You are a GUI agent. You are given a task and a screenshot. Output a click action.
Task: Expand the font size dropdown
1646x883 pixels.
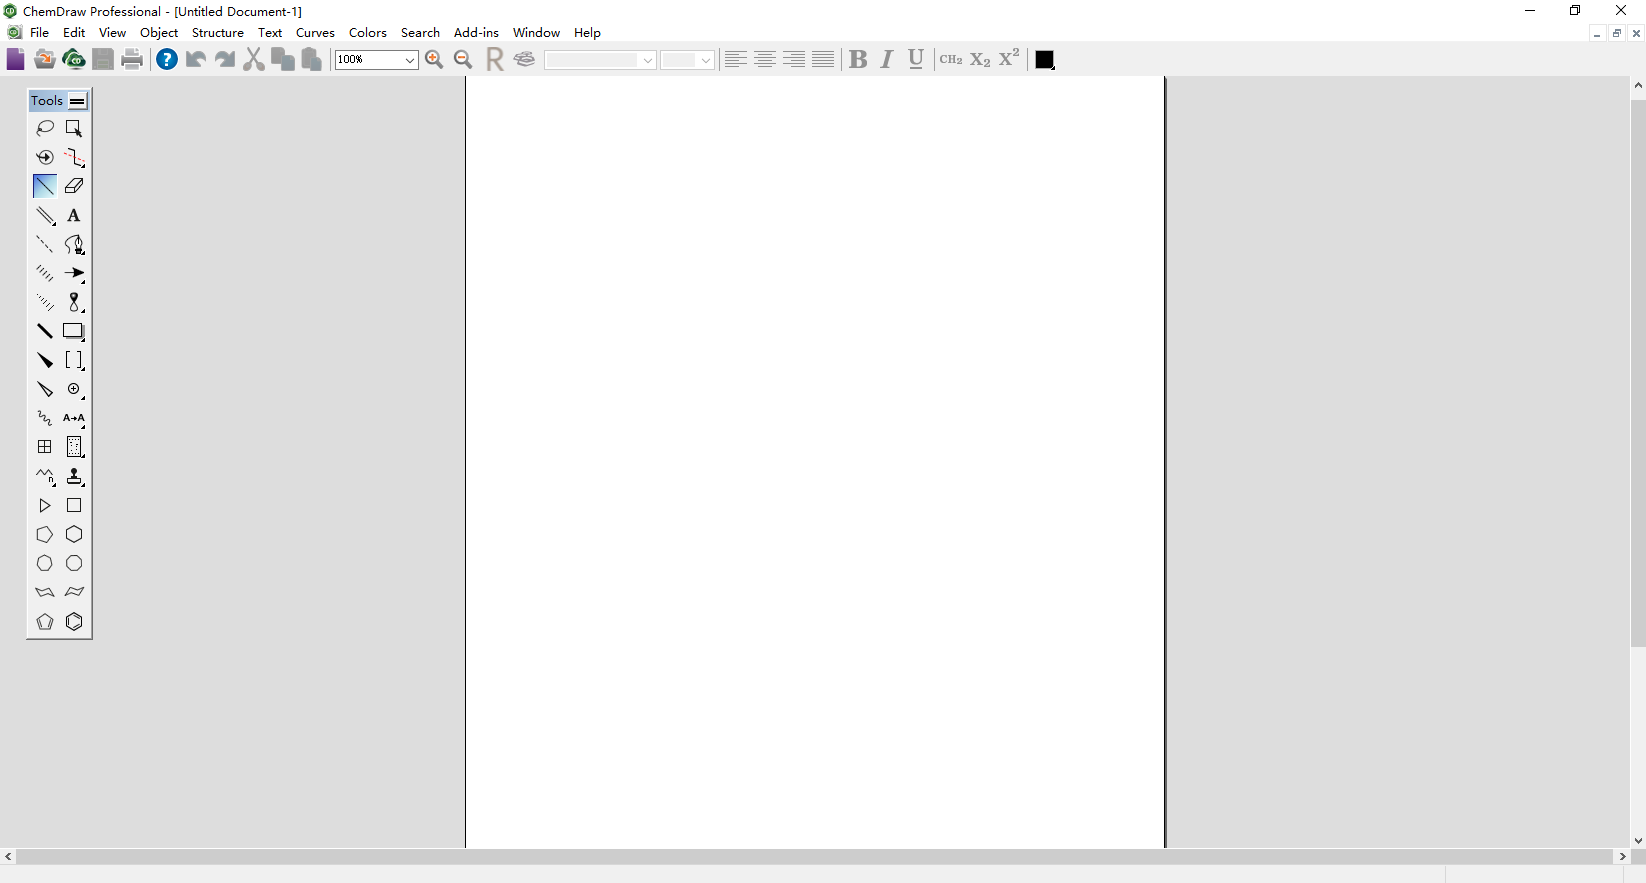click(705, 60)
